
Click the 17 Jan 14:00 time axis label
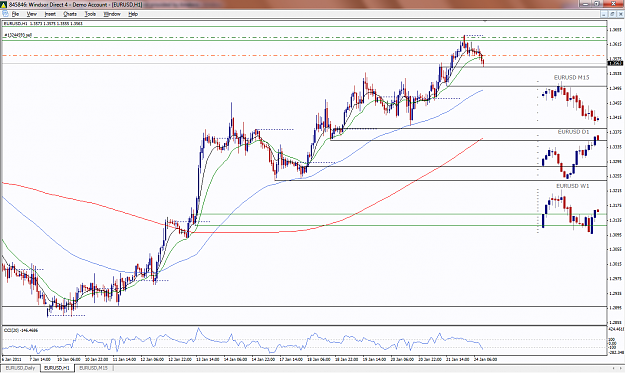(x=291, y=359)
